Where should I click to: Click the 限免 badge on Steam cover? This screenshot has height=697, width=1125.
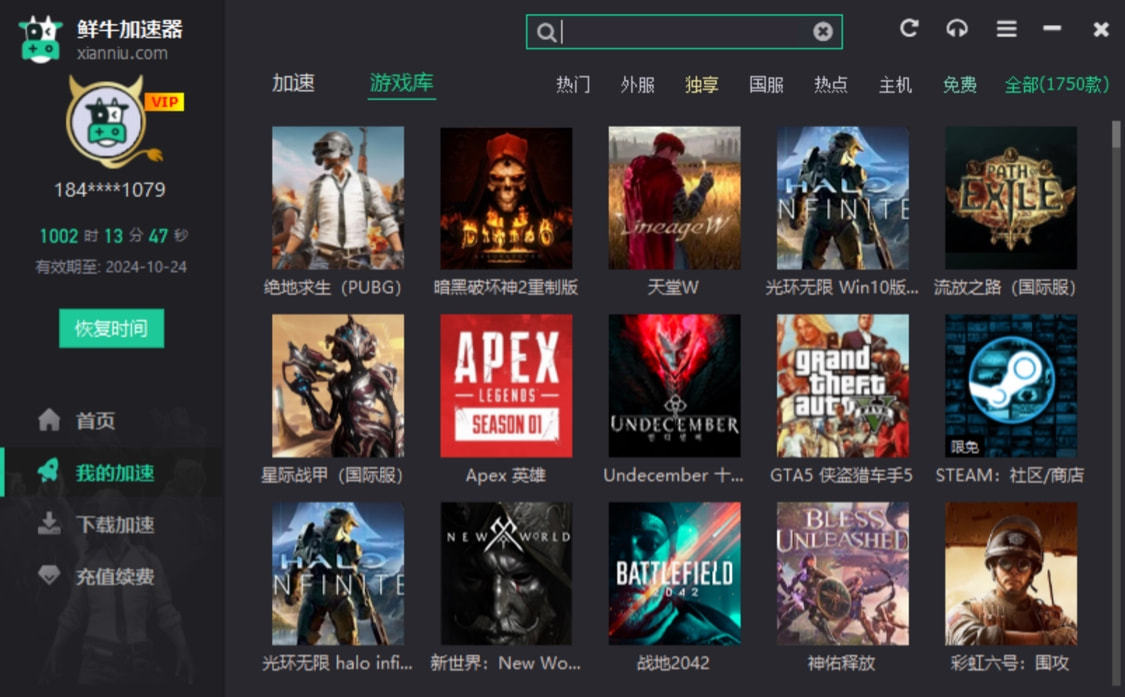965,446
